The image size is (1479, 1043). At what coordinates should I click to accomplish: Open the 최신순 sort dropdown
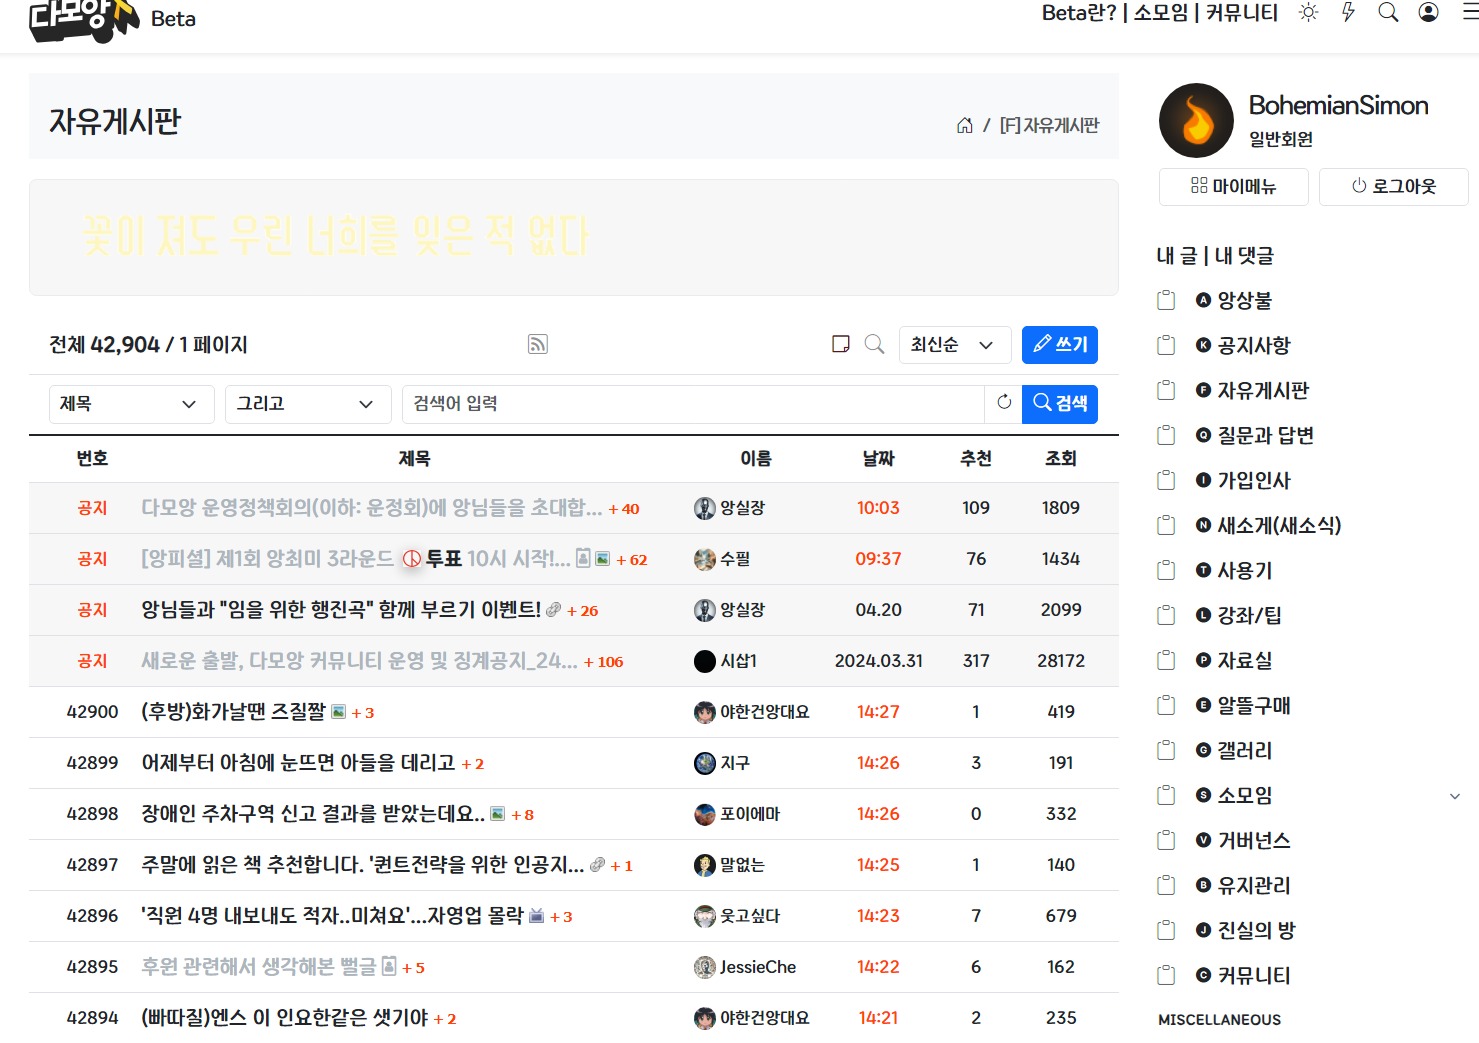955,345
